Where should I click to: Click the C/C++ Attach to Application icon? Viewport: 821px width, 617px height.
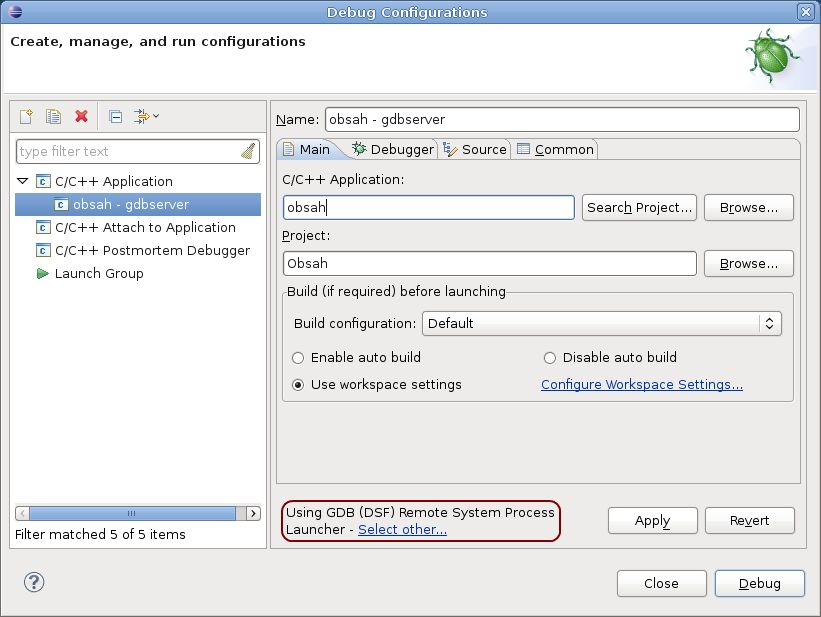(43, 227)
